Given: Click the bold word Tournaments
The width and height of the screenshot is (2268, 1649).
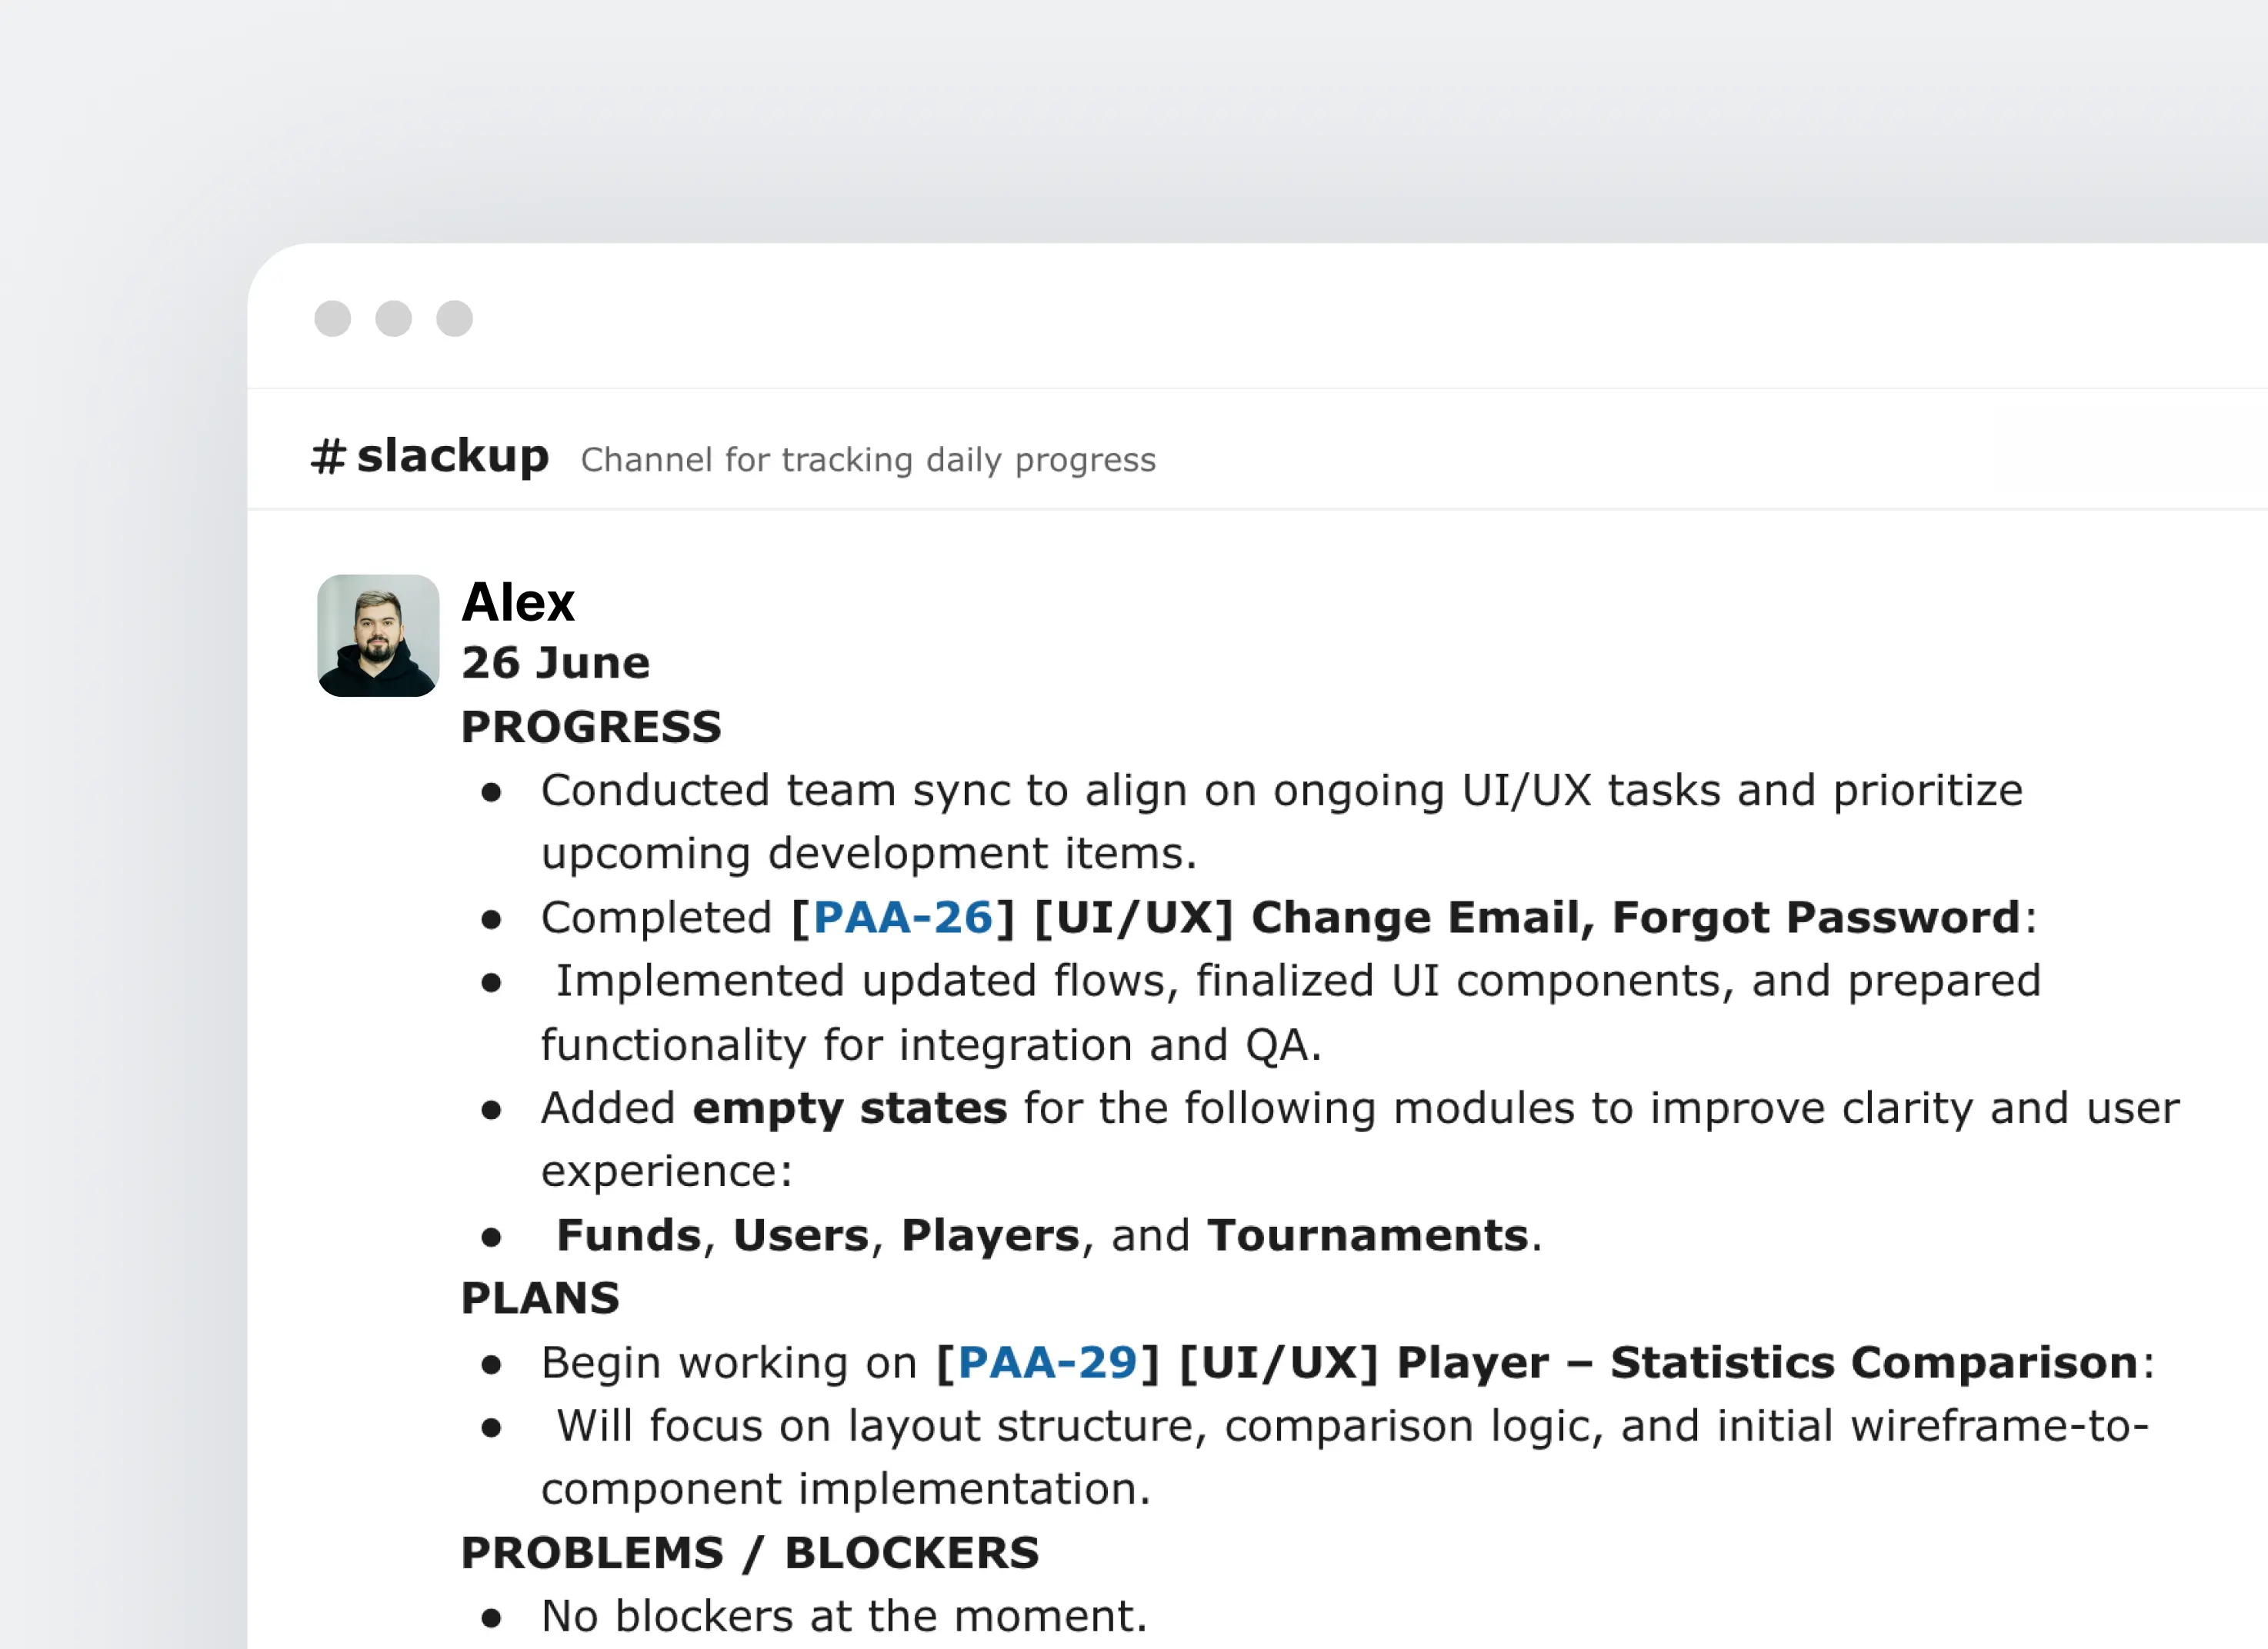Looking at the screenshot, I should [x=1368, y=1235].
